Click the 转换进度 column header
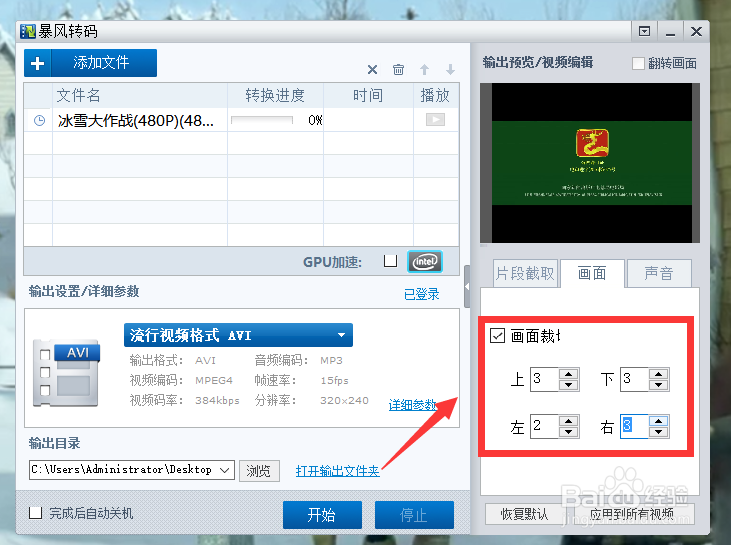 coord(275,95)
